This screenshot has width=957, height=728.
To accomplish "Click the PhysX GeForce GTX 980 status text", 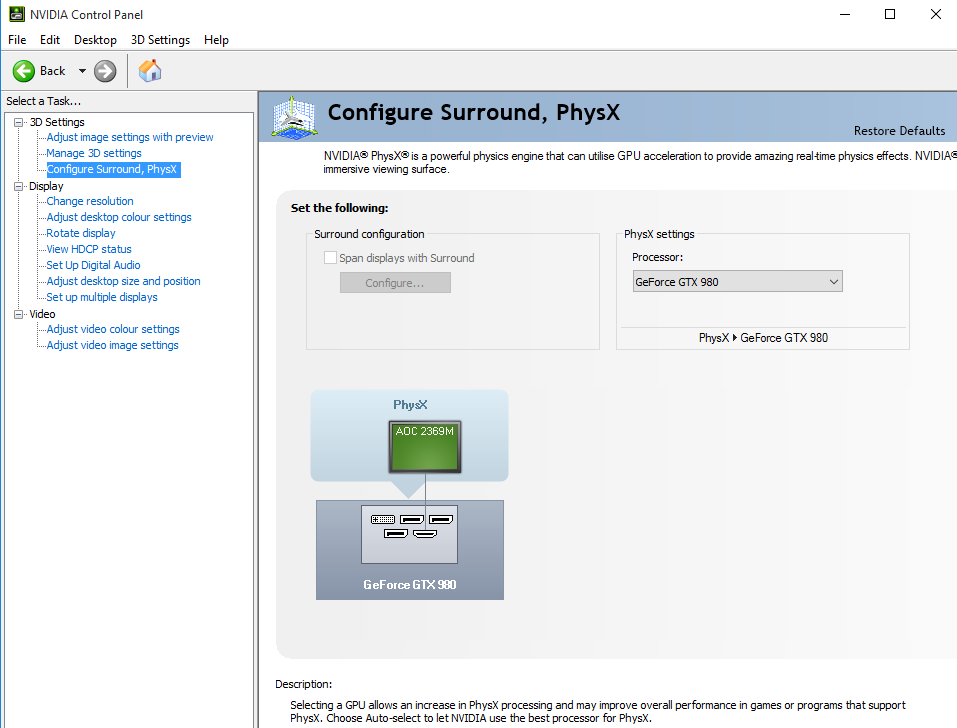I will pos(763,337).
